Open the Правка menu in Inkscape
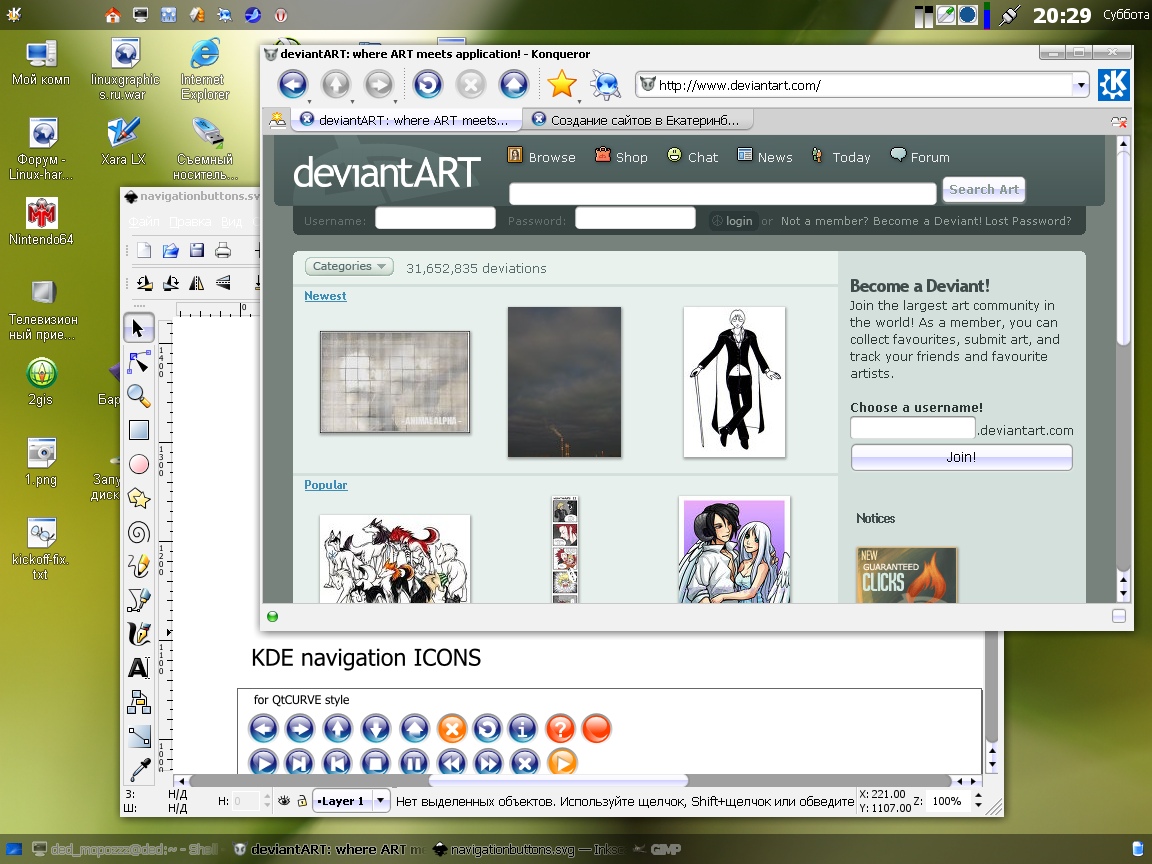 pos(190,222)
